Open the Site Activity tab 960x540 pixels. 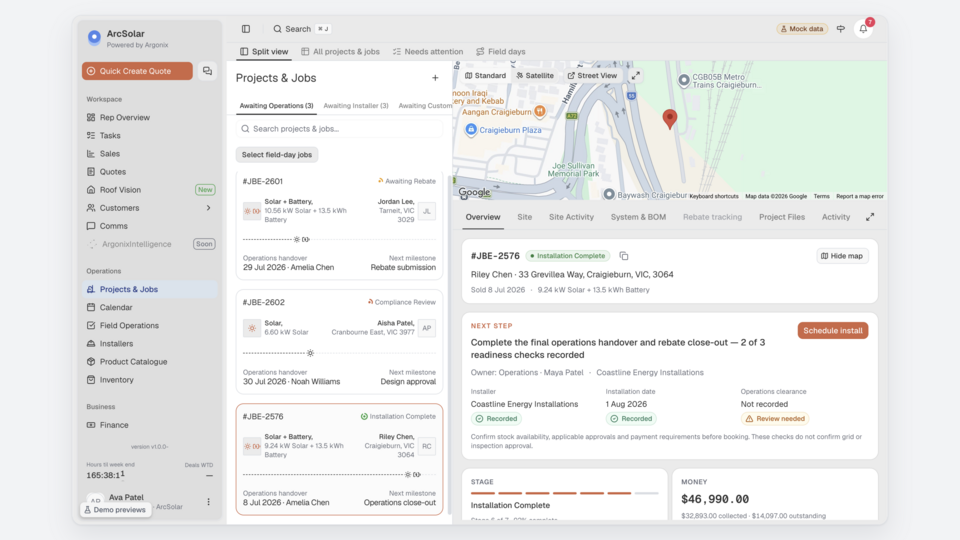click(x=571, y=217)
